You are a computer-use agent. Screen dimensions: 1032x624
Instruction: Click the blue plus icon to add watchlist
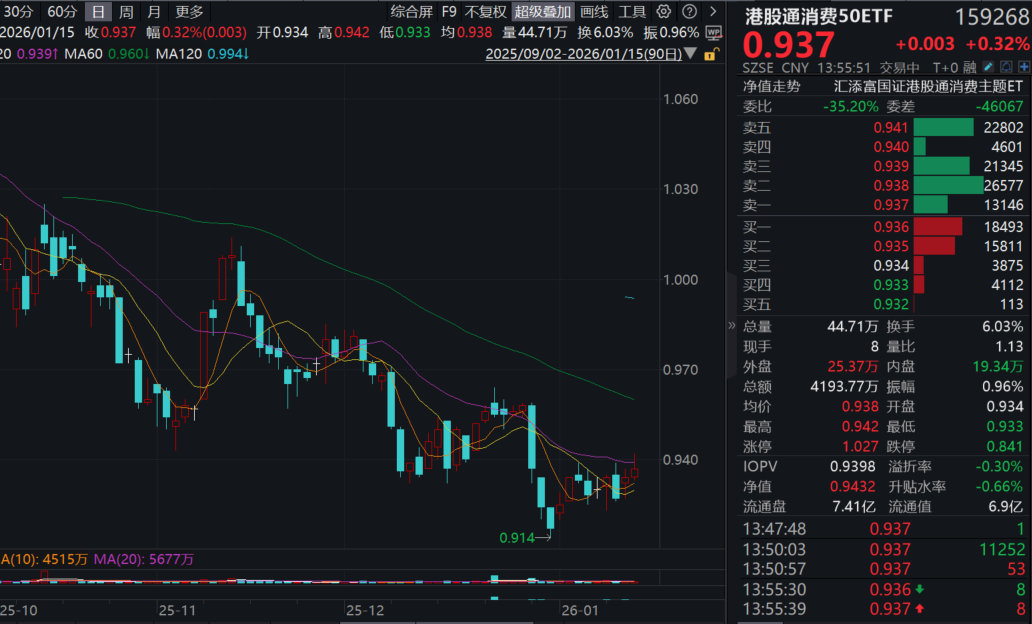coord(1024,65)
